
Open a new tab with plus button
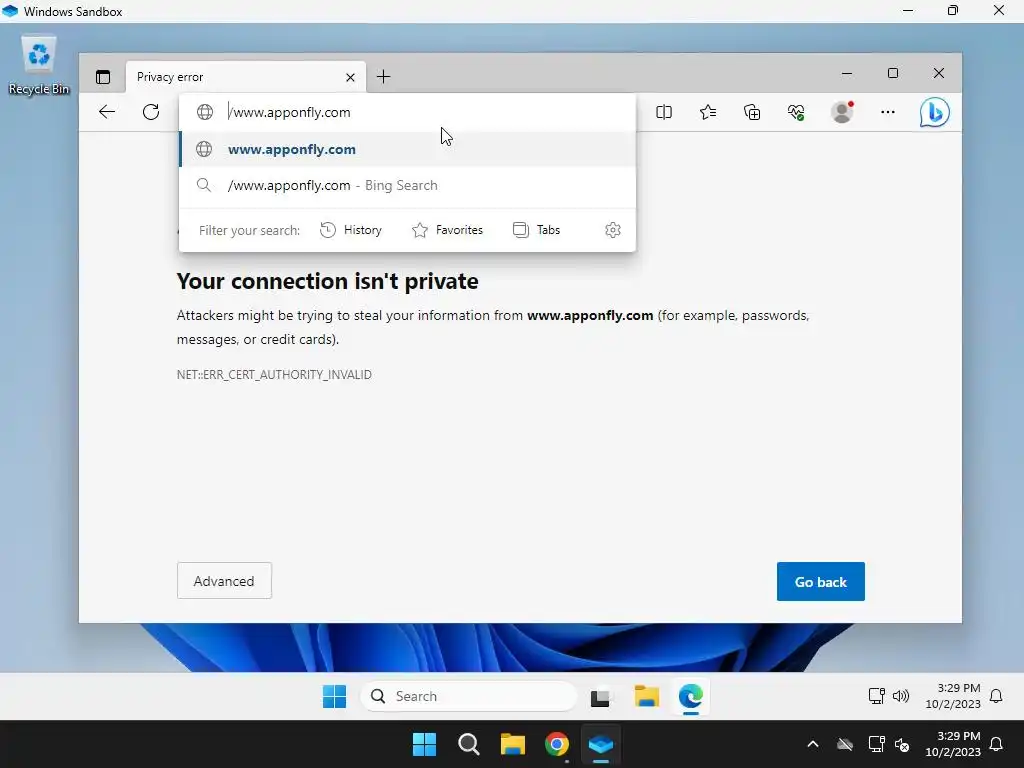383,77
